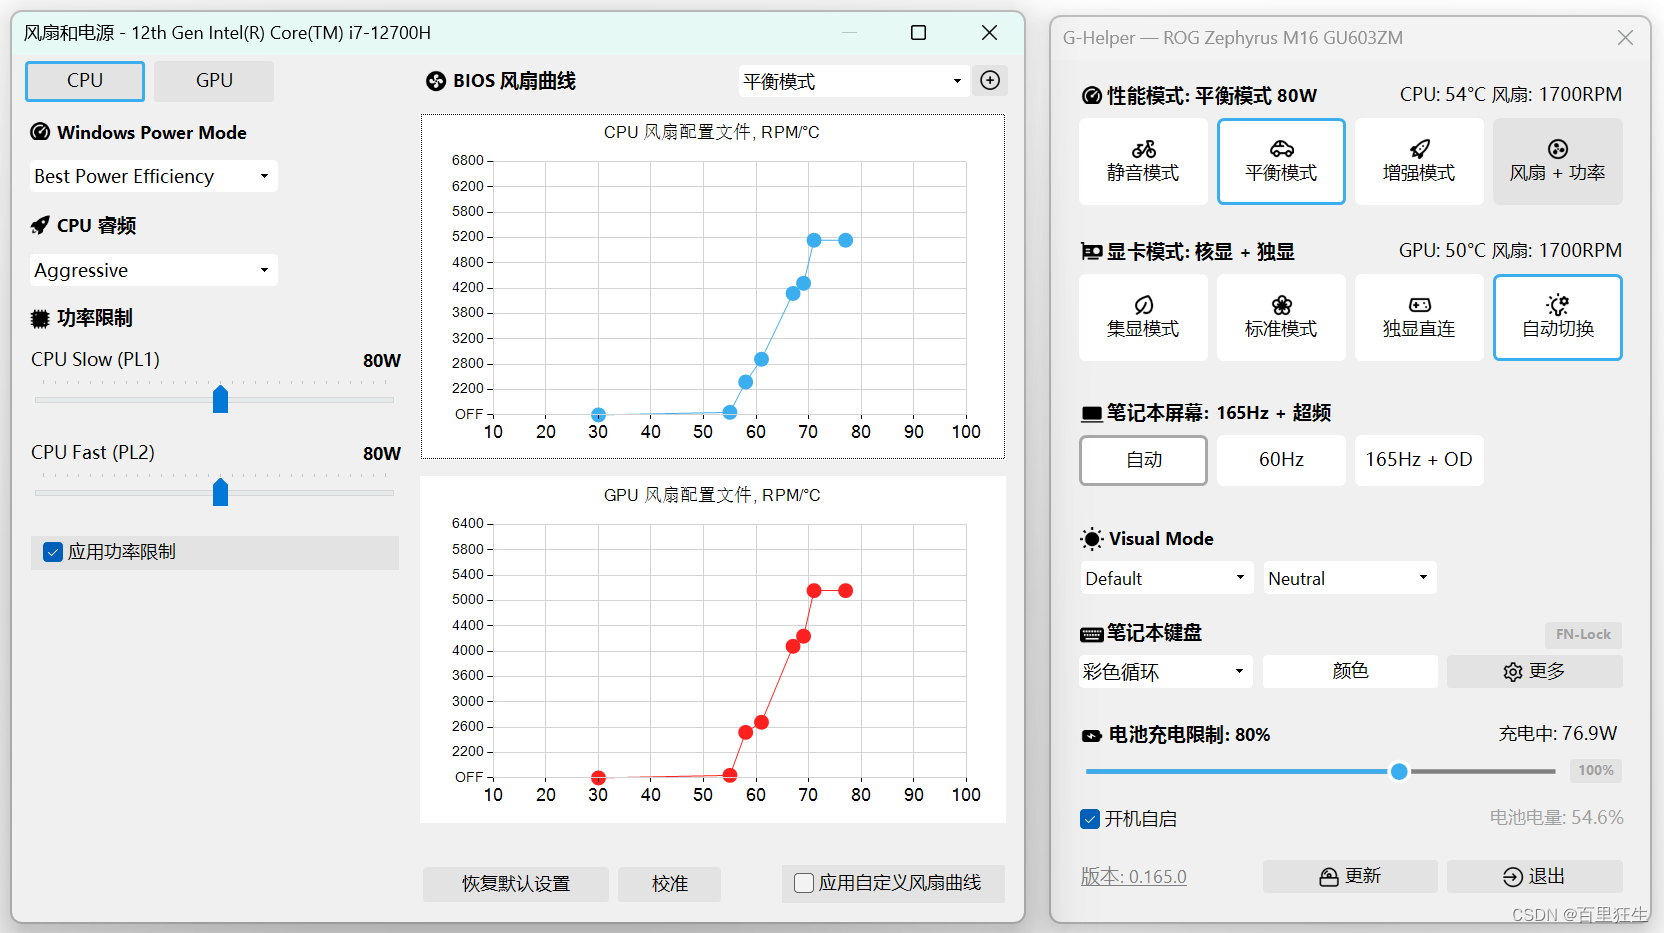
Task: Open the Default visual mode dropdown
Action: [x=1166, y=578]
